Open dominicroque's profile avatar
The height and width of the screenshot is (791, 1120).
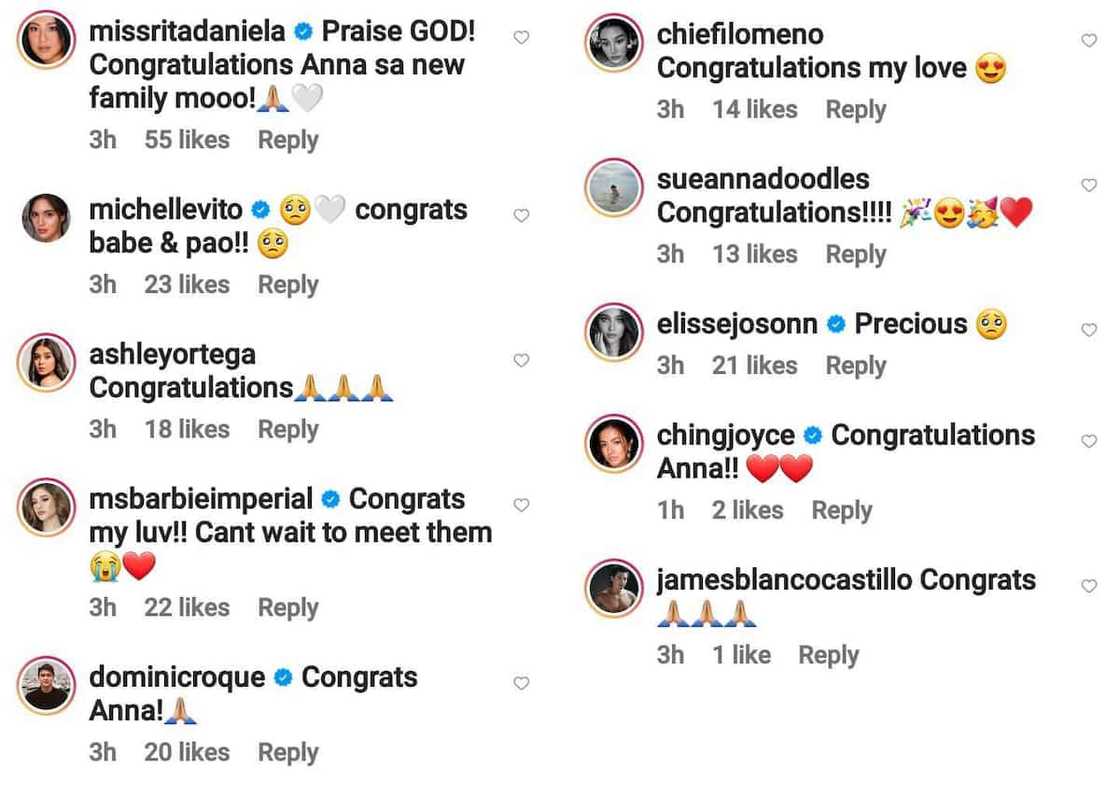tap(46, 685)
